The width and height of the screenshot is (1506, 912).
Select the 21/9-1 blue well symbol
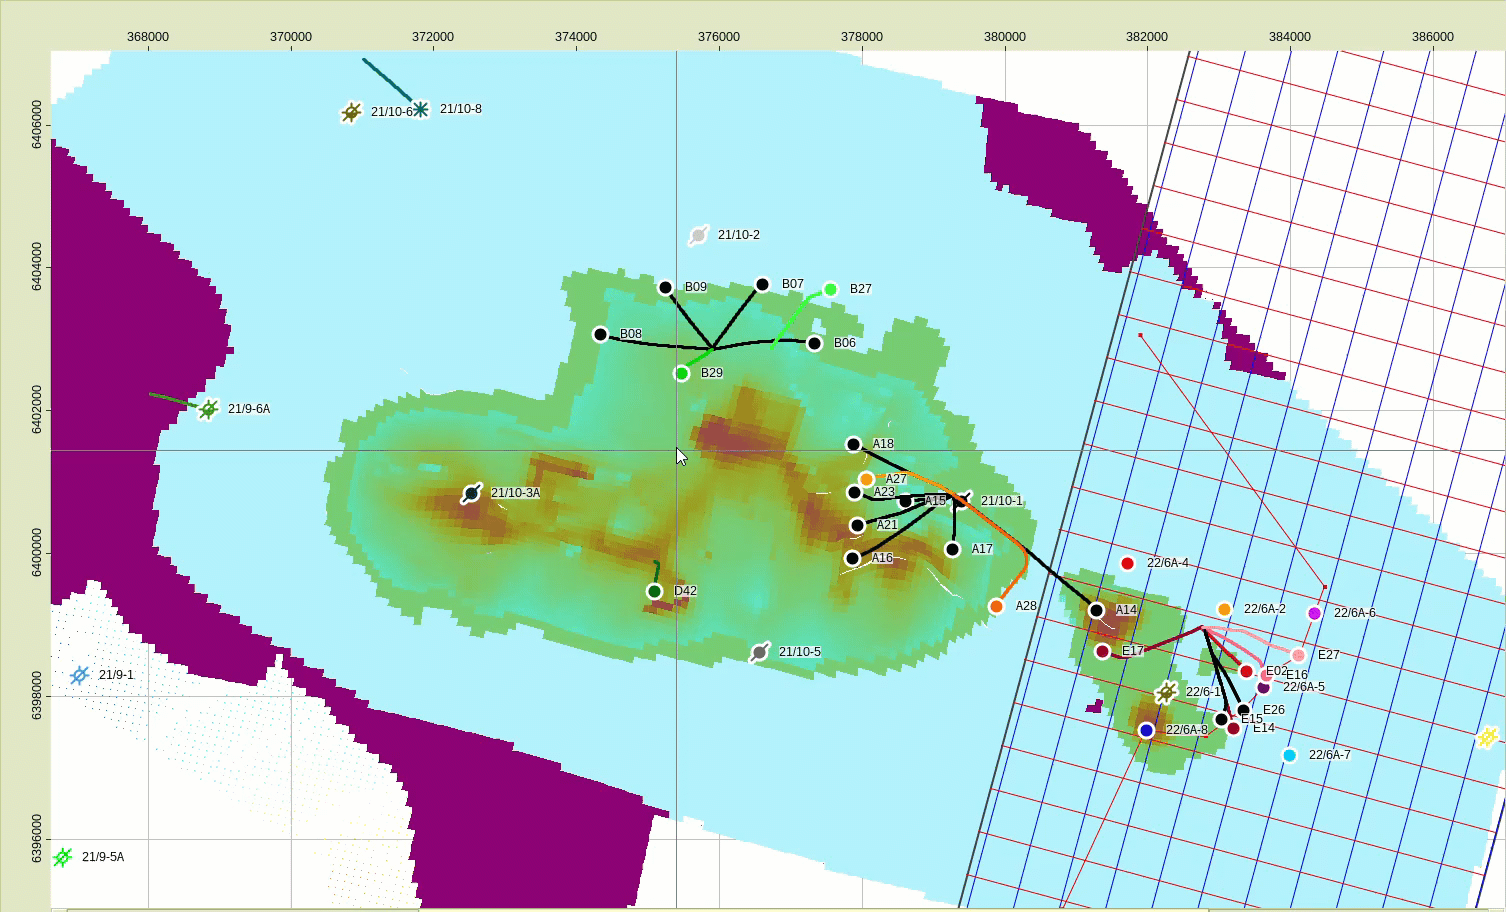click(x=79, y=676)
